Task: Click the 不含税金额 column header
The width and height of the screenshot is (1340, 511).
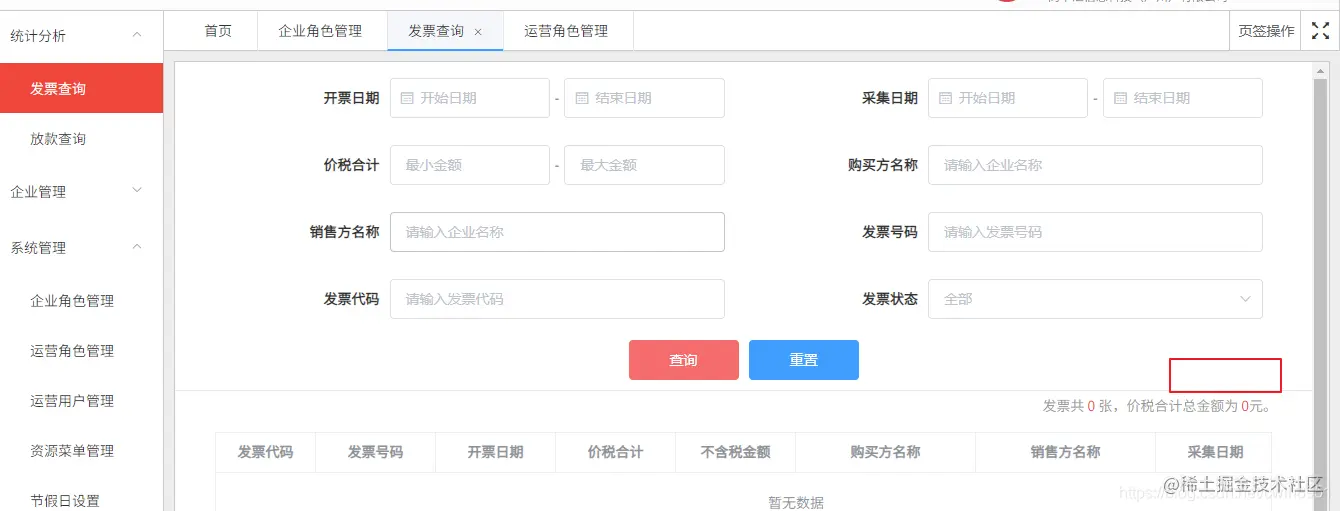Action: pos(736,452)
